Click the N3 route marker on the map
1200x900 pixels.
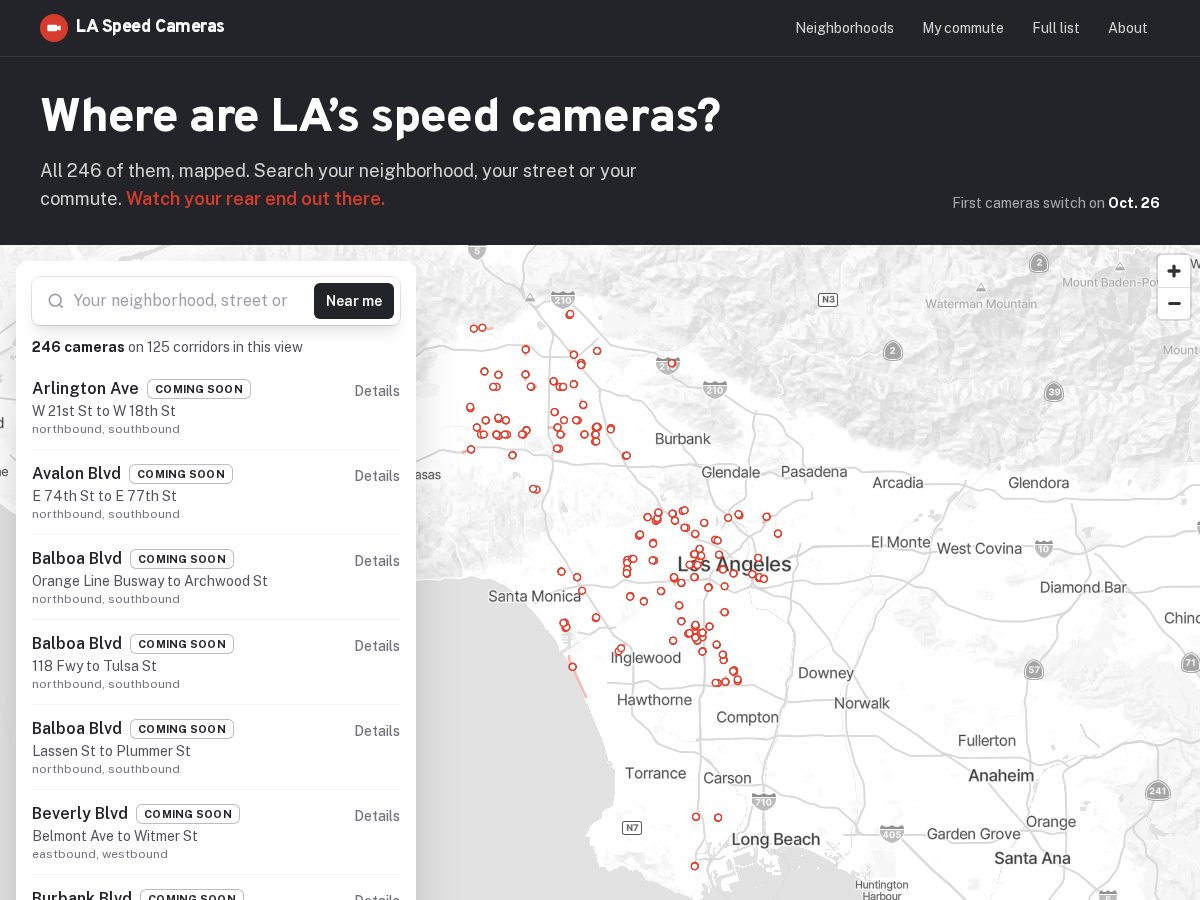coord(827,299)
